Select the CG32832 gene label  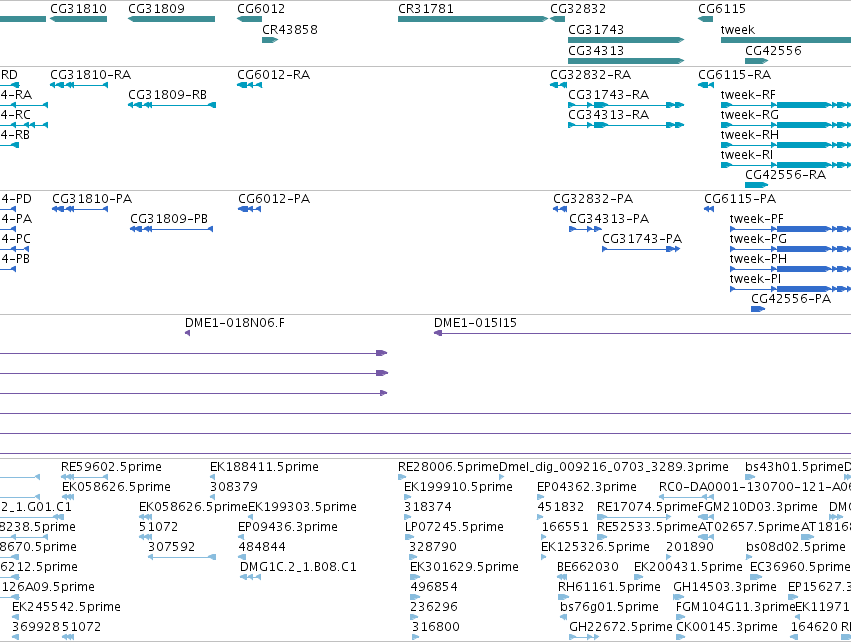578,9
